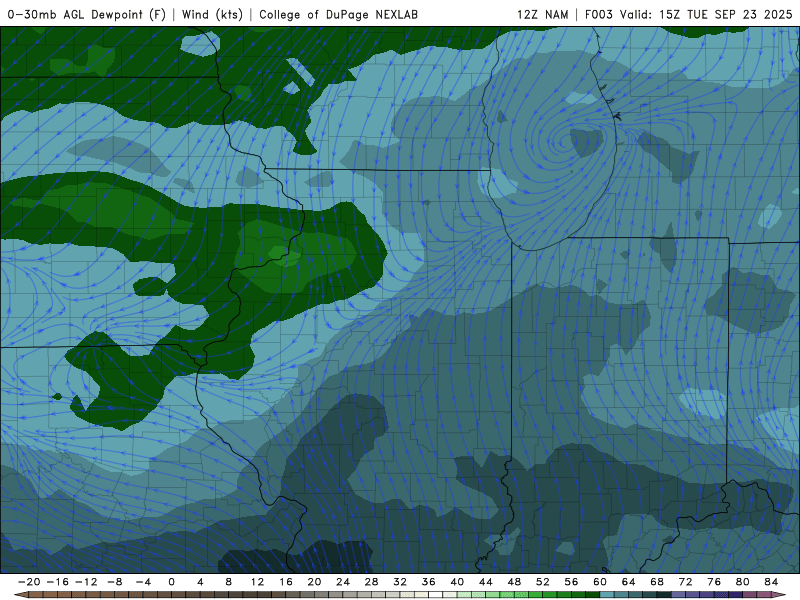
Task: Click the 36 value on the legend
Action: coord(429,582)
